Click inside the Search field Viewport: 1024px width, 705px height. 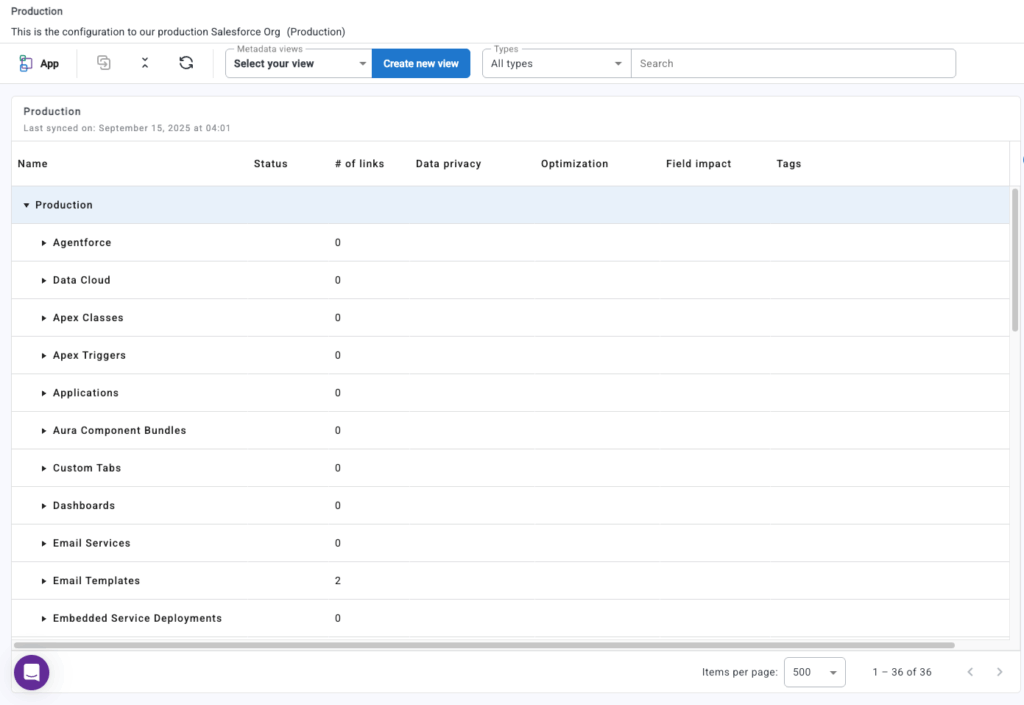click(x=792, y=63)
